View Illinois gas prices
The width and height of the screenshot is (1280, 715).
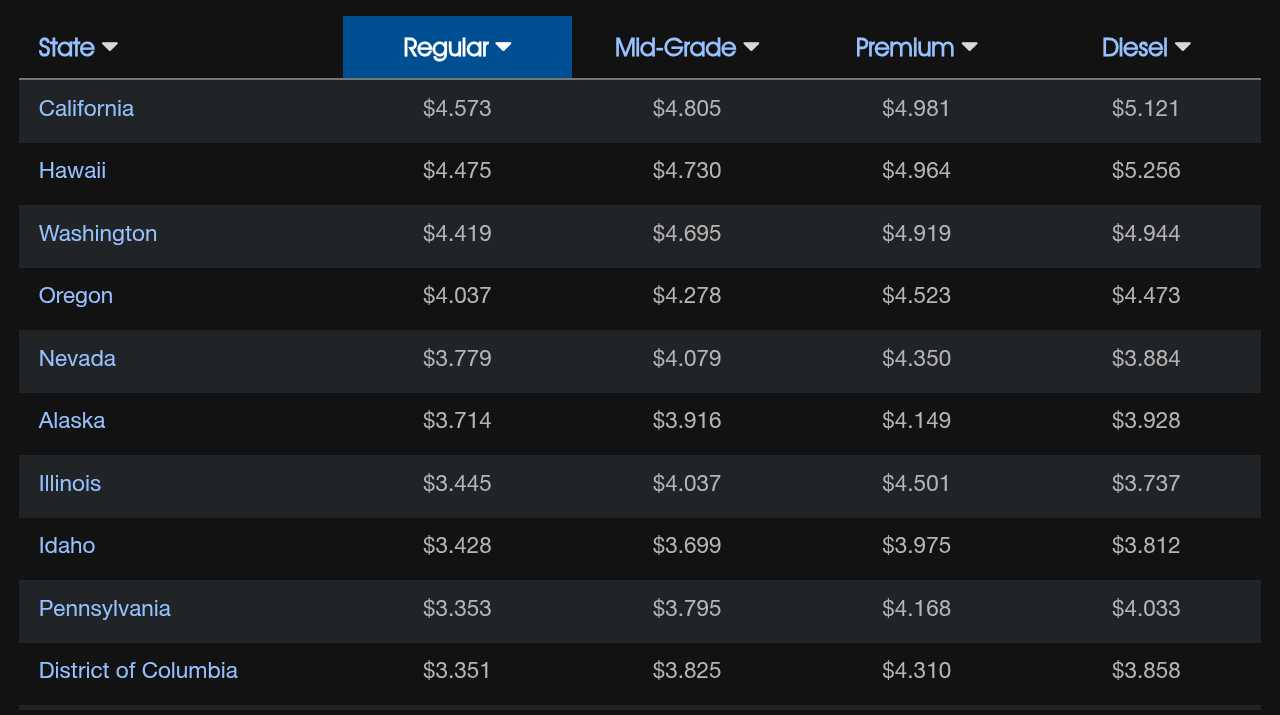tap(70, 483)
